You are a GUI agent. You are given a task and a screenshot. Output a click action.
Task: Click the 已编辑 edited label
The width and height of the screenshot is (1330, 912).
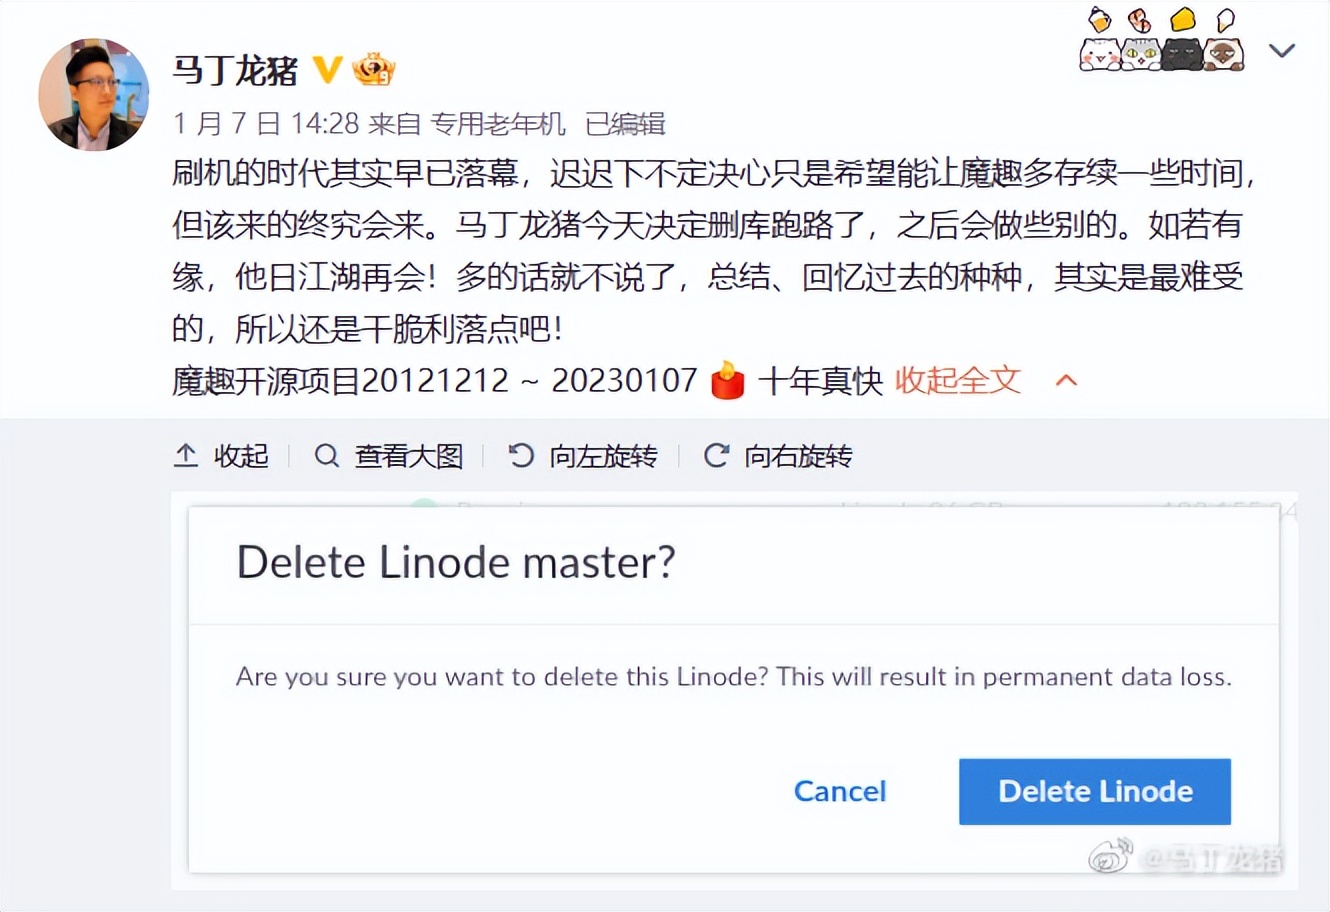625,123
